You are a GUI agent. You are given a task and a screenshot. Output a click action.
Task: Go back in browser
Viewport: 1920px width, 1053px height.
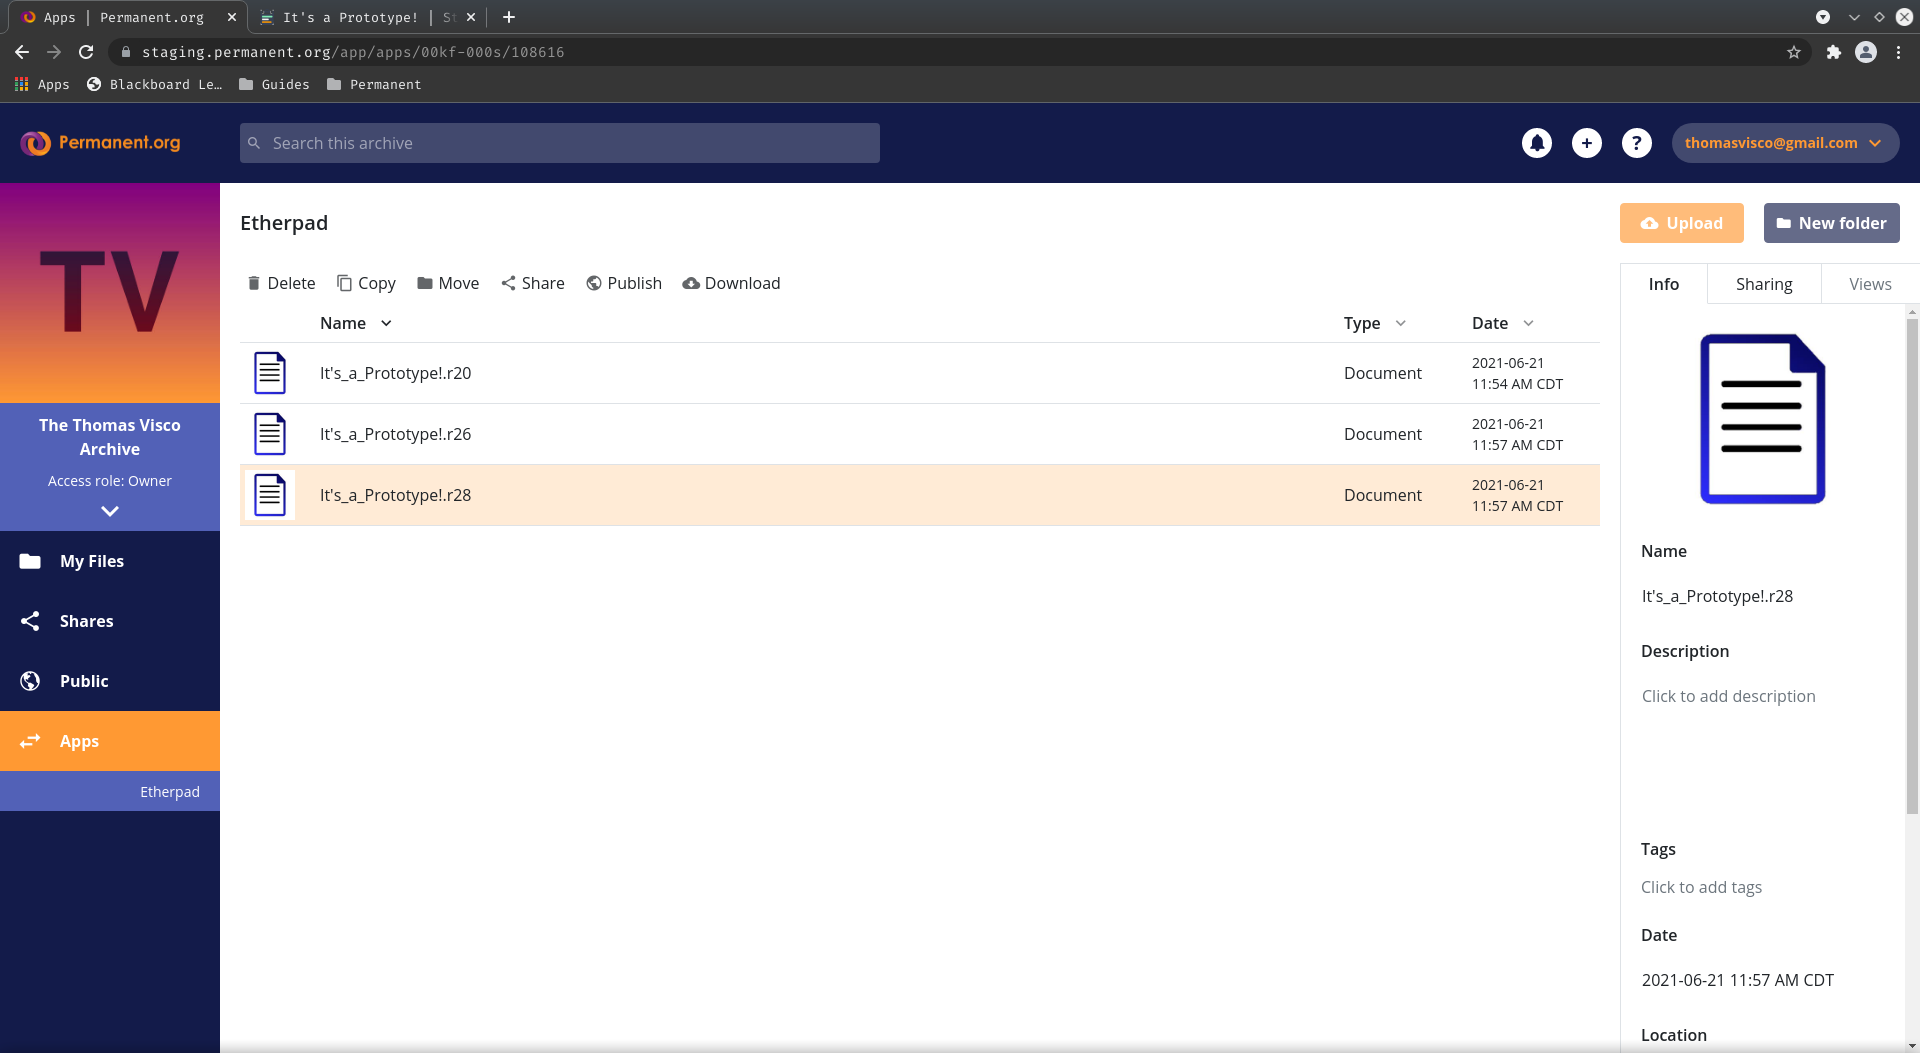22,52
